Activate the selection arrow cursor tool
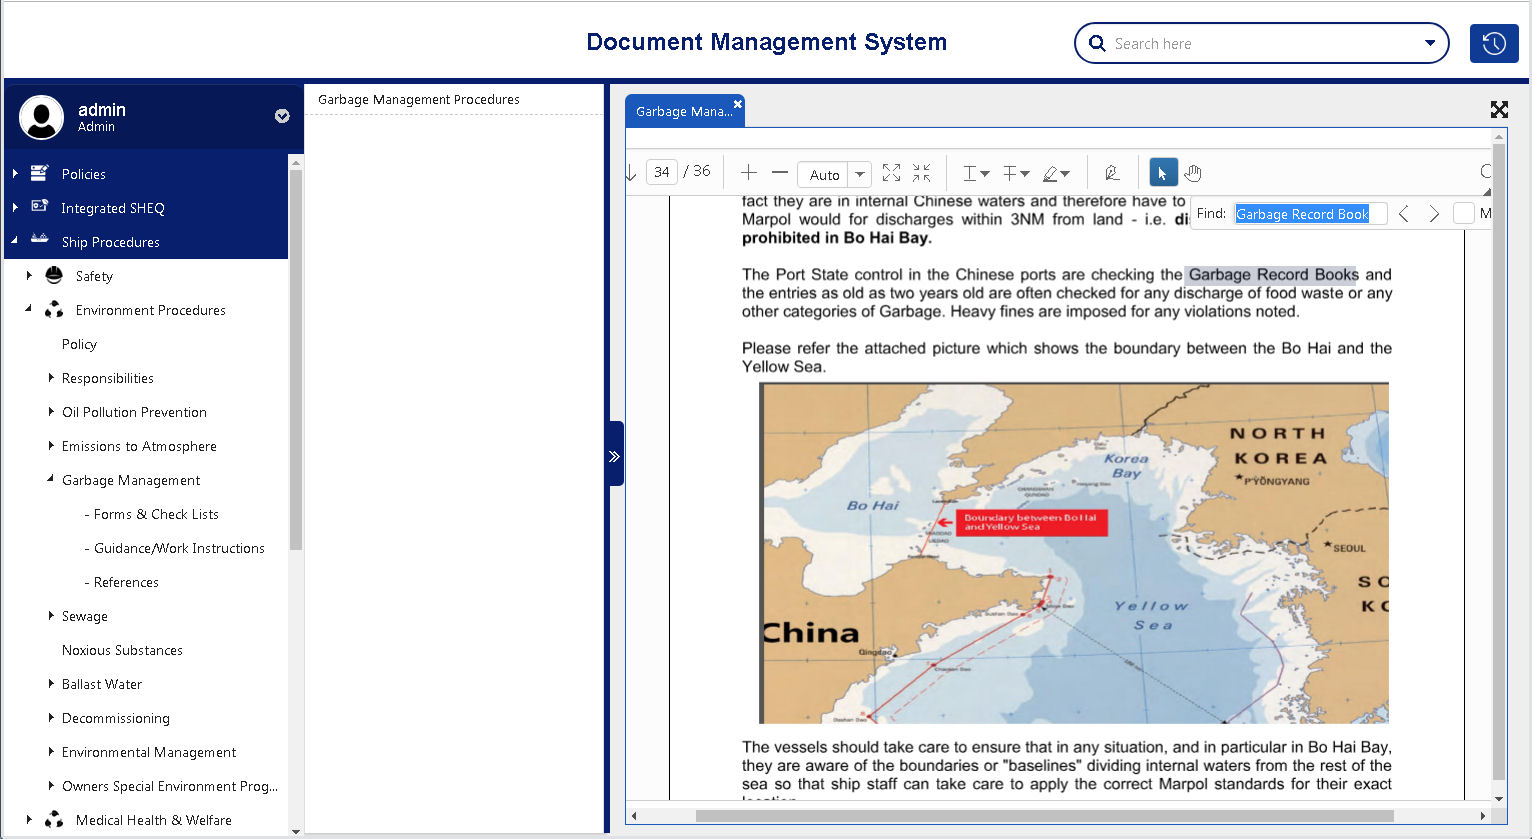 (x=1163, y=173)
